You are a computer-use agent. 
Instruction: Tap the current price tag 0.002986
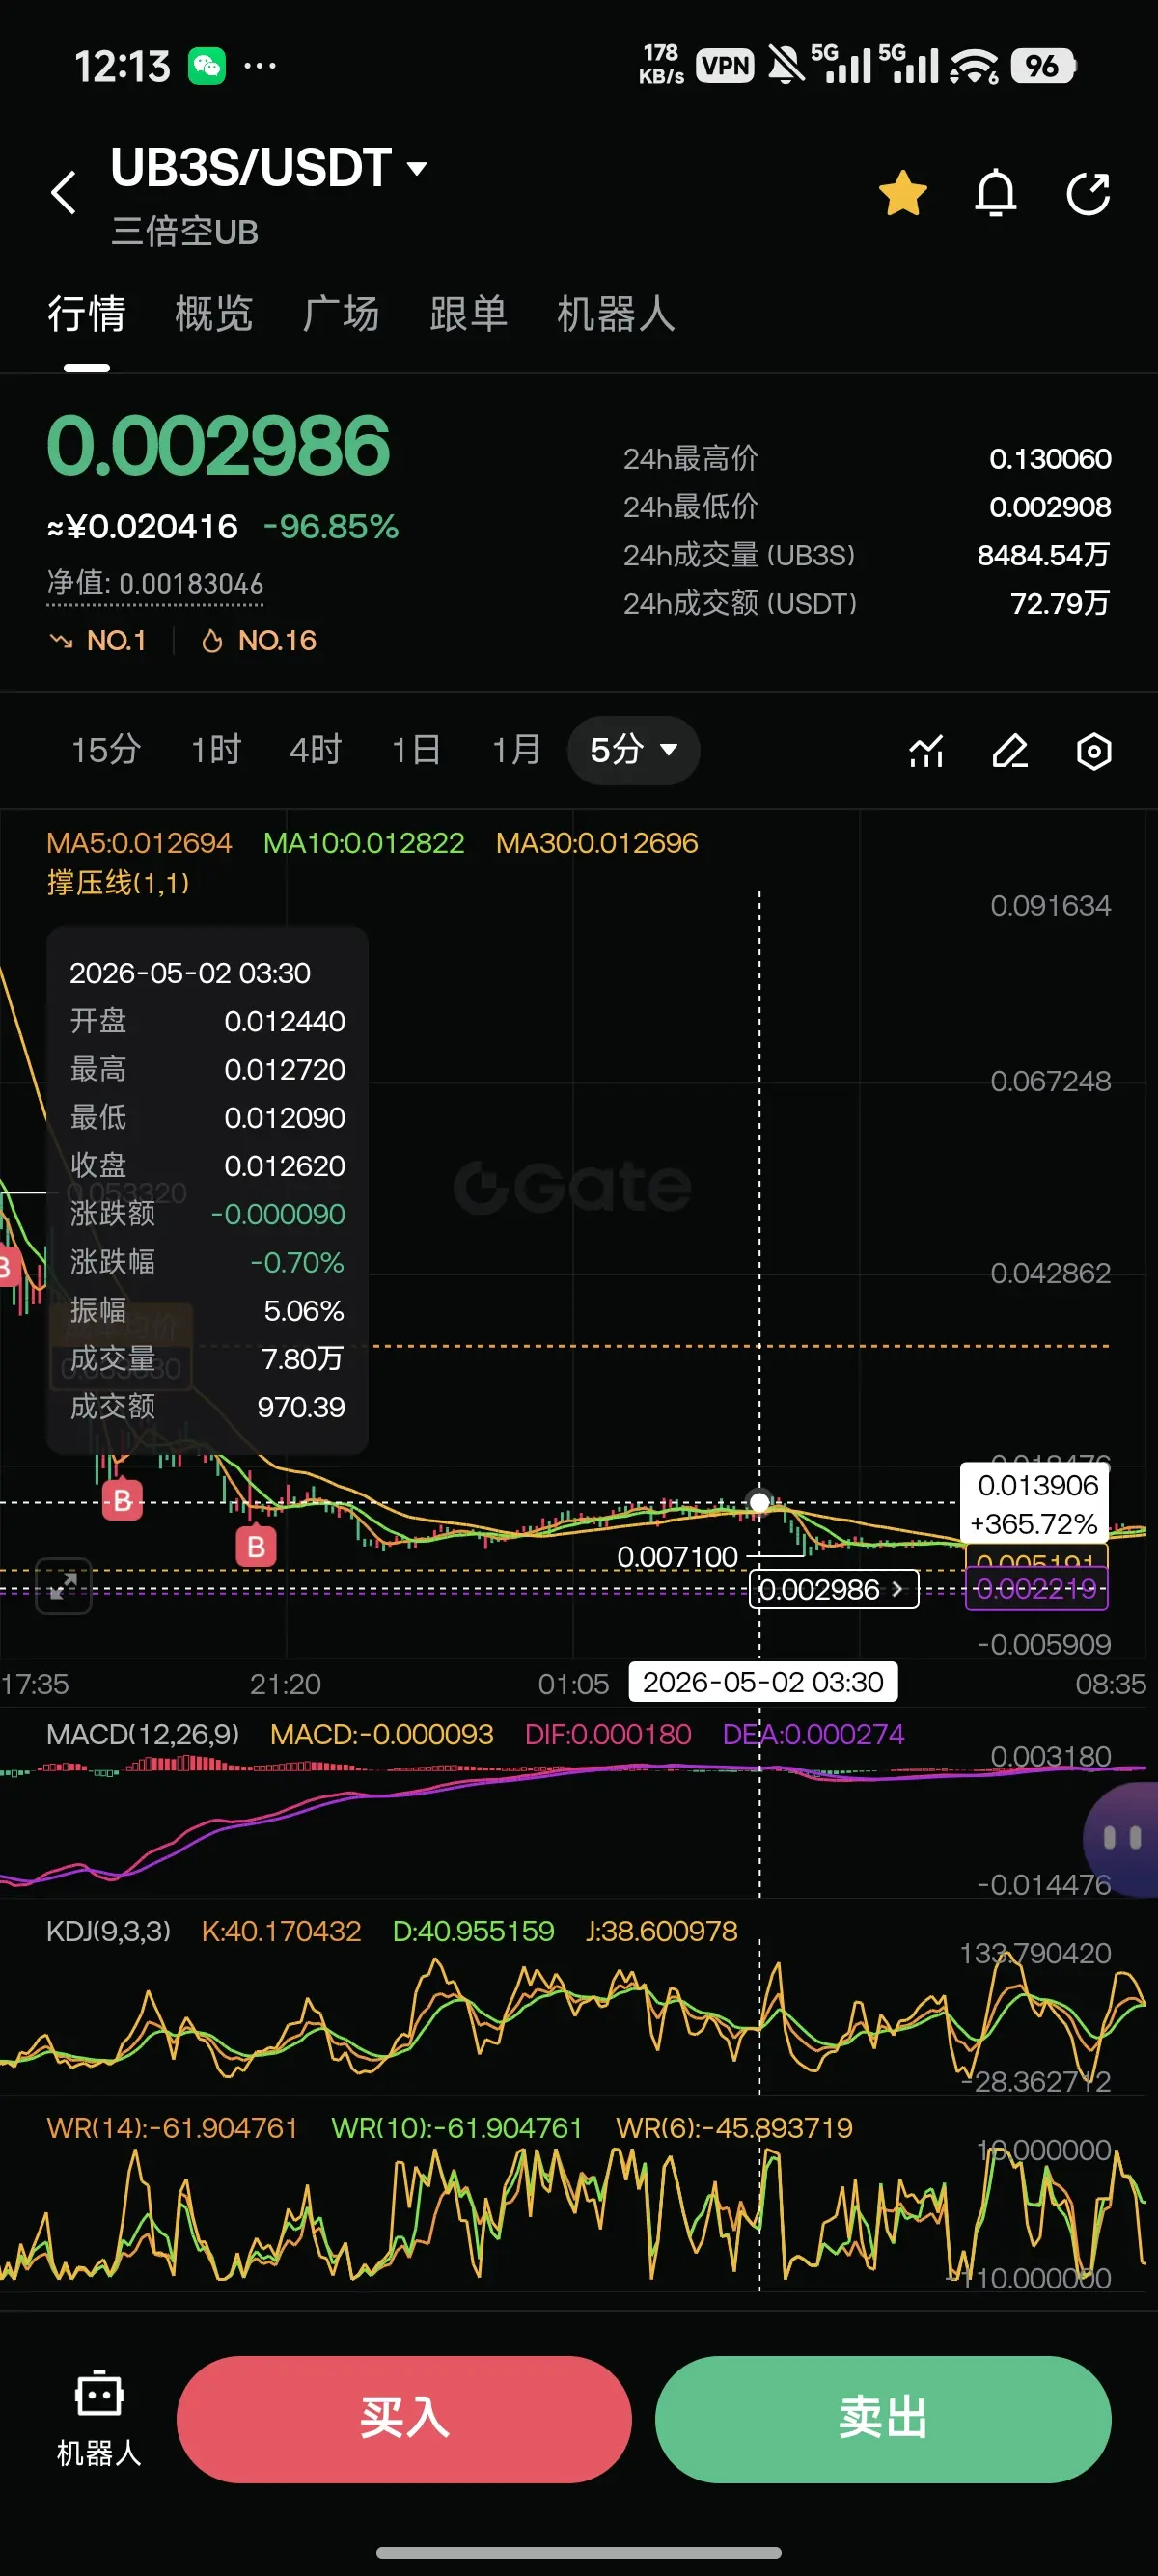(x=833, y=1589)
